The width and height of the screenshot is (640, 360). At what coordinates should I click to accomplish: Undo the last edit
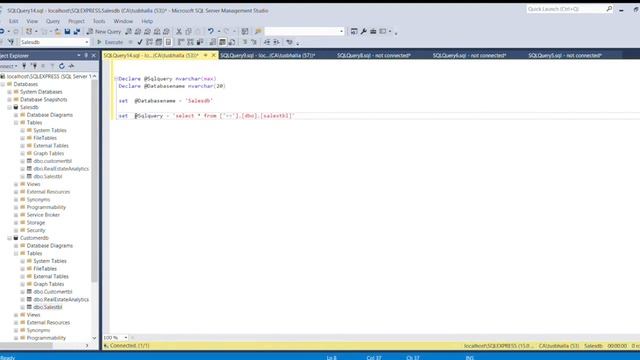211,31
